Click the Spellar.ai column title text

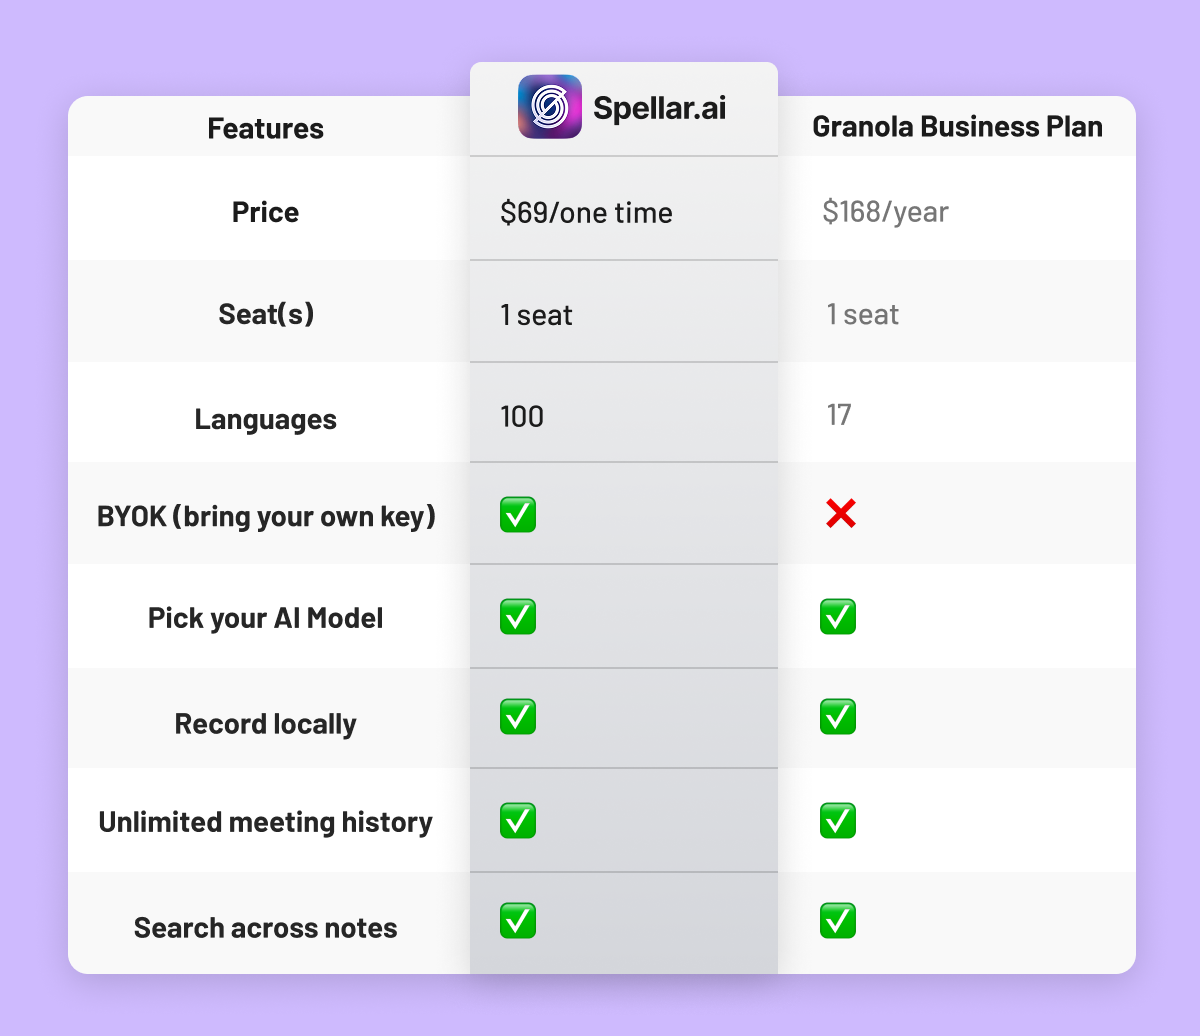pos(660,108)
